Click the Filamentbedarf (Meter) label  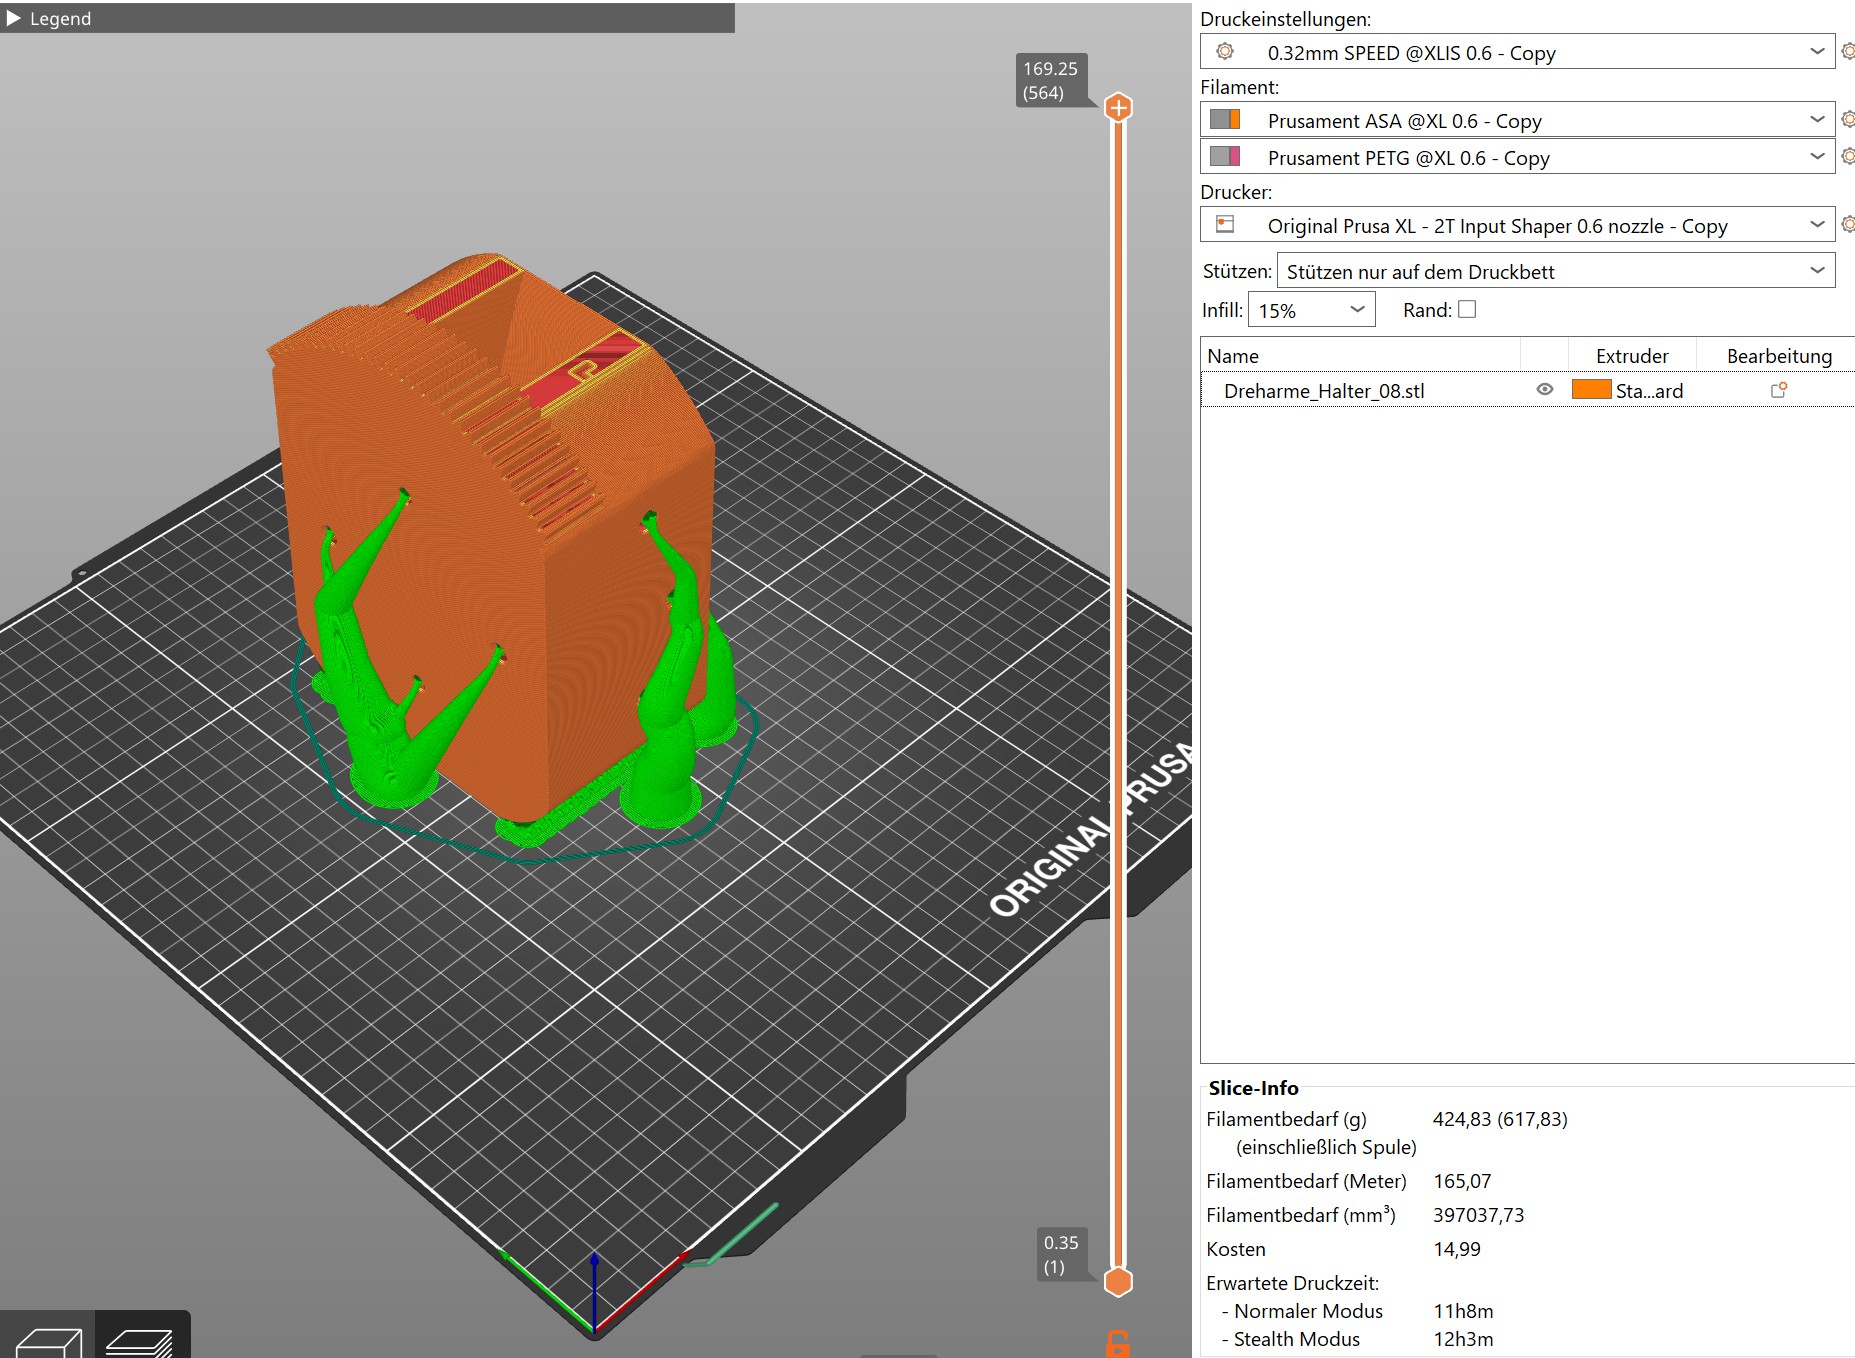pos(1306,1181)
